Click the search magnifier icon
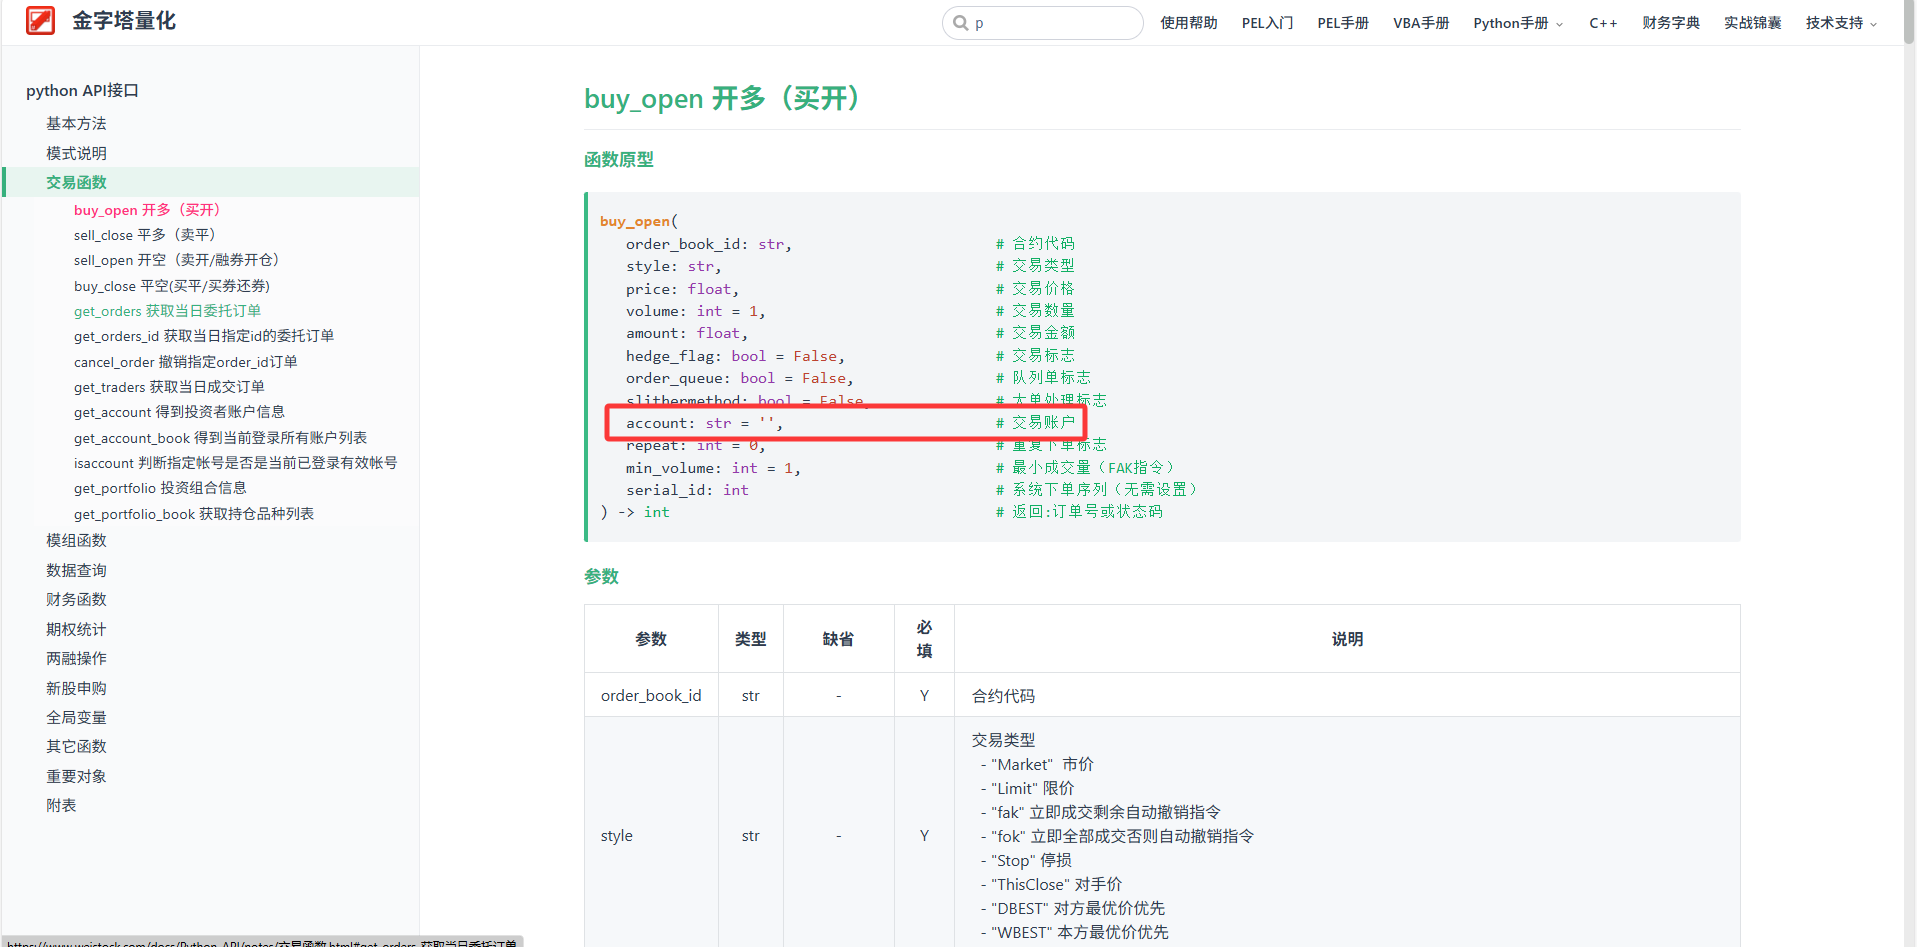Image resolution: width=1917 pixels, height=947 pixels. 960,23
